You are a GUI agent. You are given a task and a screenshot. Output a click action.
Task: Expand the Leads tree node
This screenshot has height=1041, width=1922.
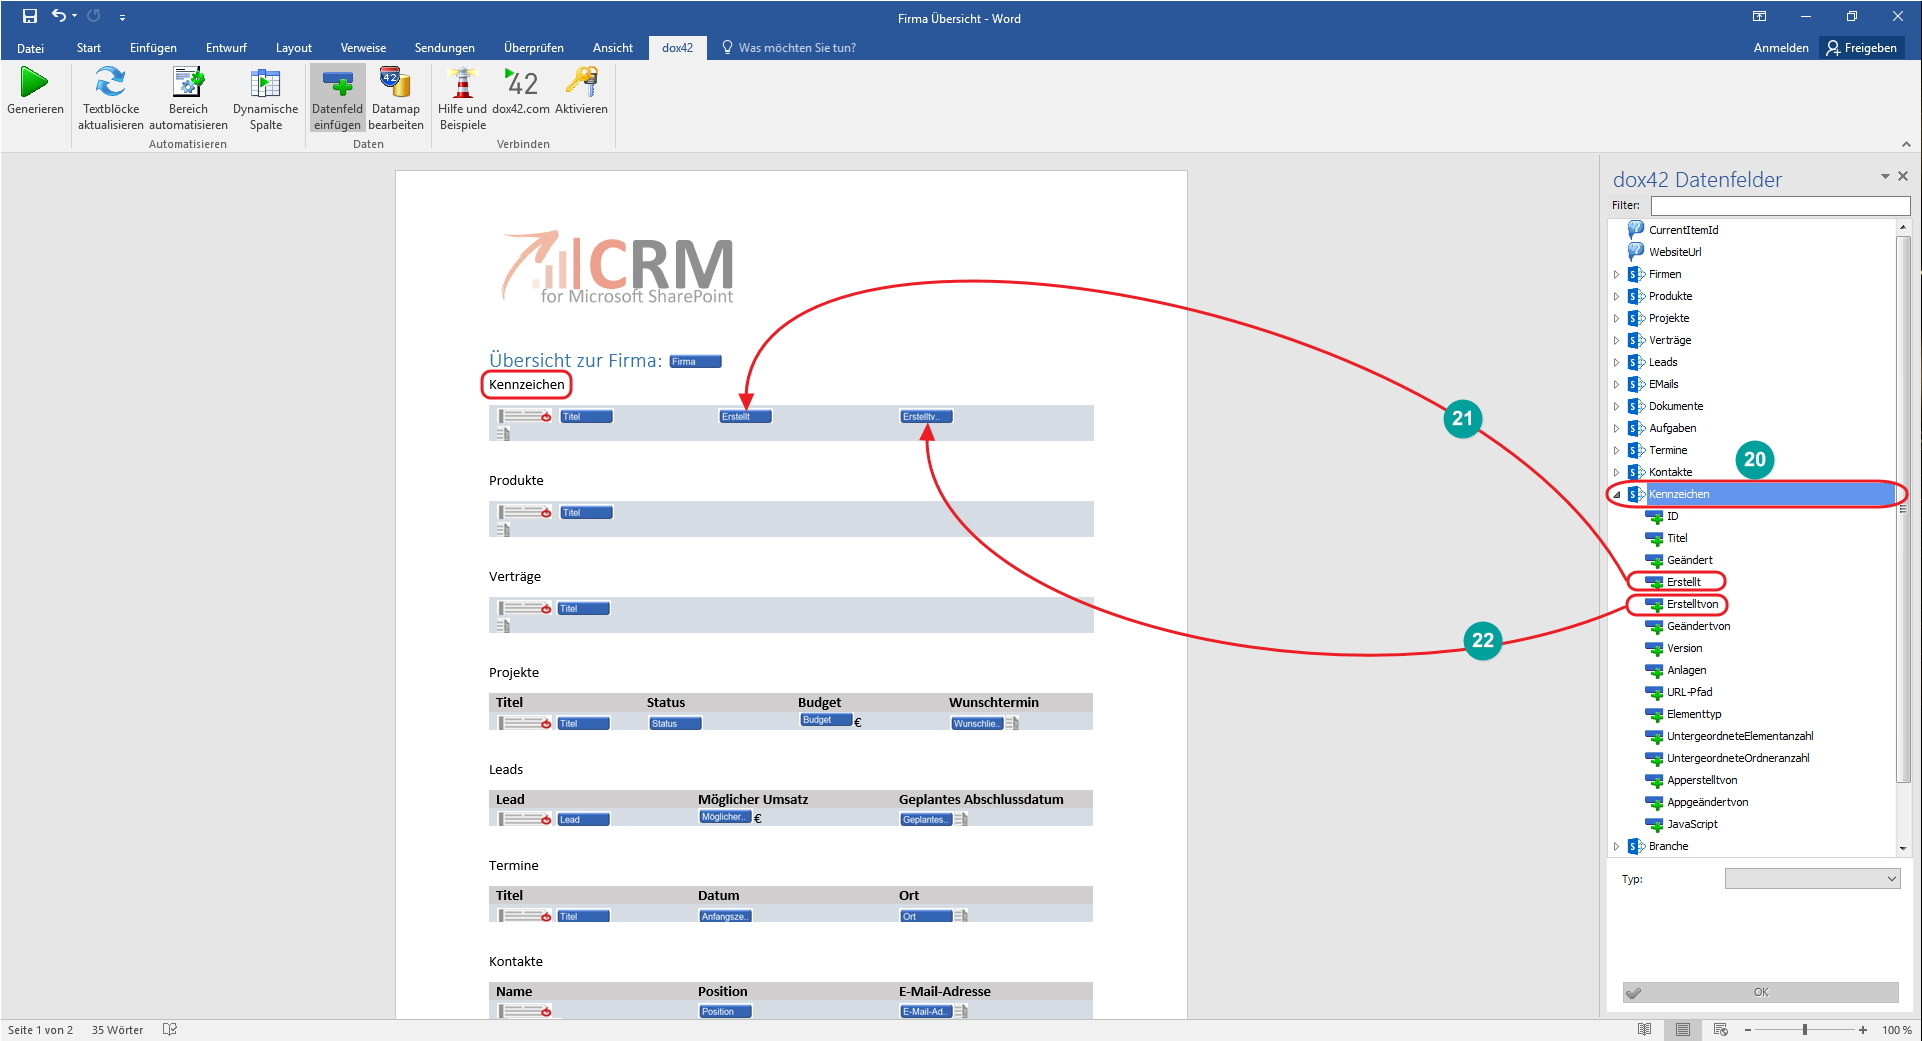[x=1616, y=362]
